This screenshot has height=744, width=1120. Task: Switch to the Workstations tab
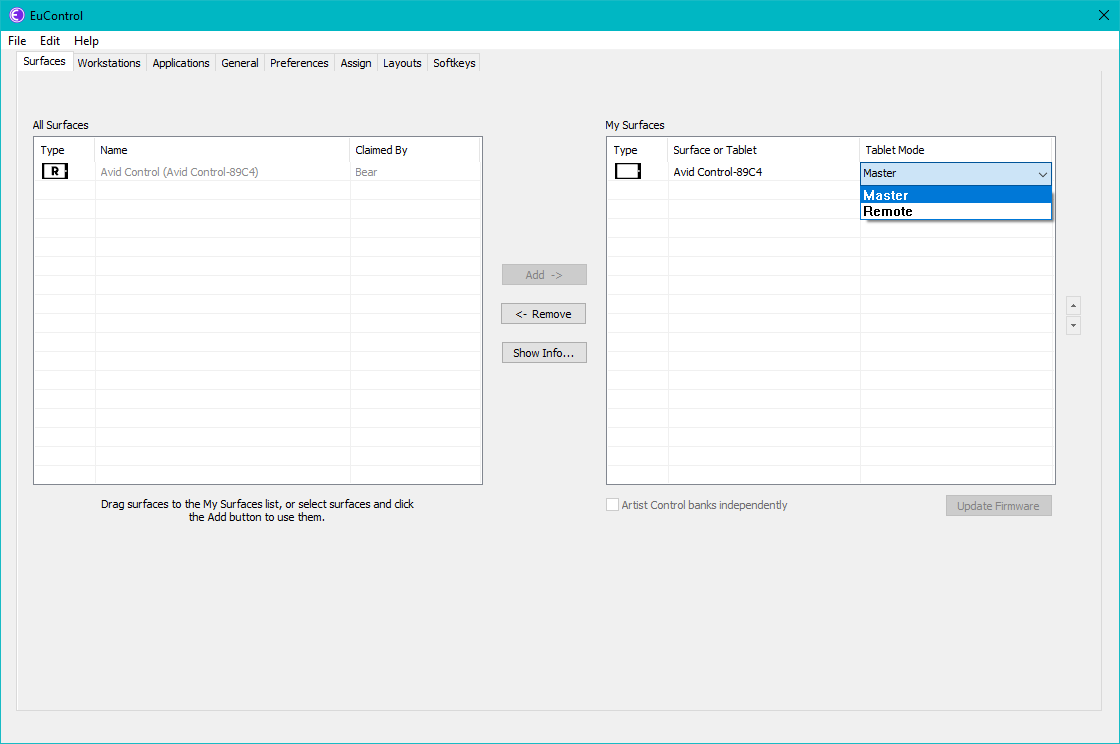[x=109, y=63]
